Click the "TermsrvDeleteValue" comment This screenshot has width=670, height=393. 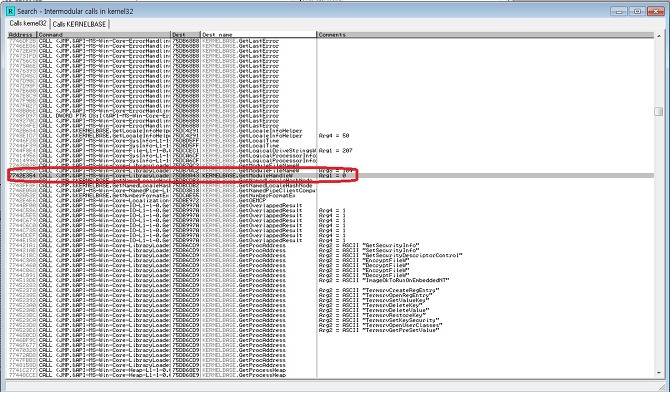pos(374,310)
